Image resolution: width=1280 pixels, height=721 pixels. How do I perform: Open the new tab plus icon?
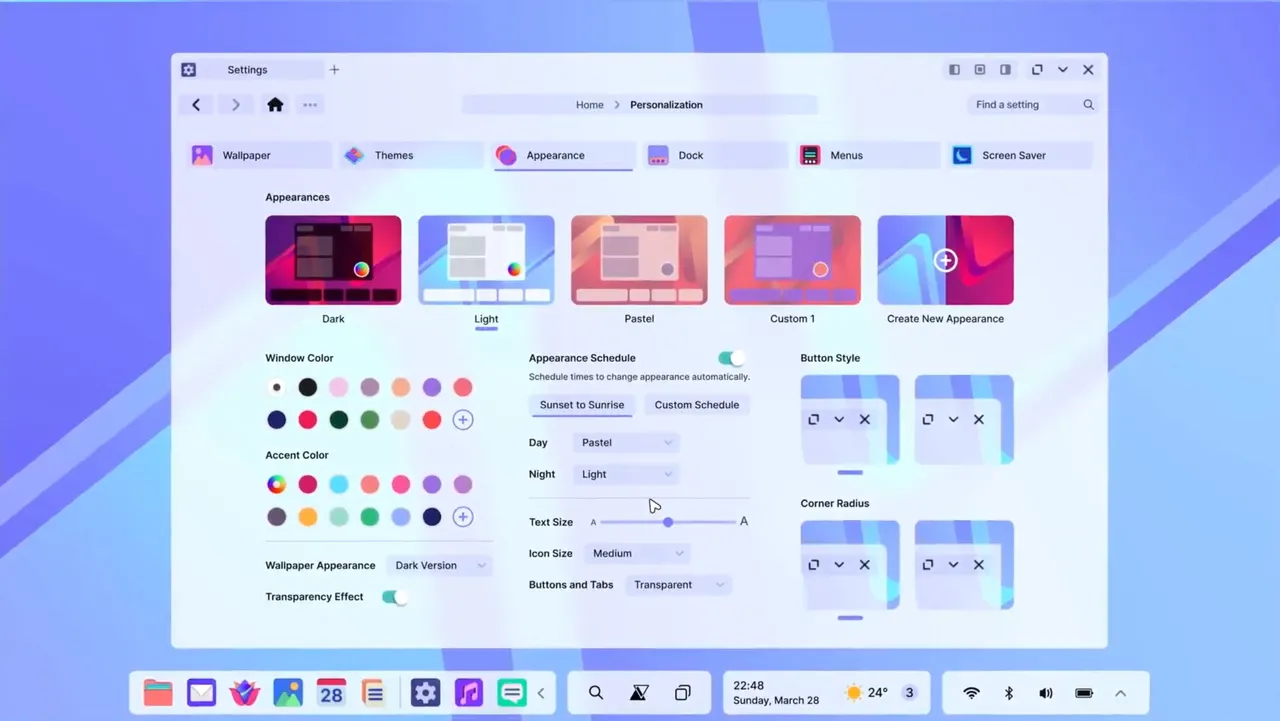pos(335,70)
